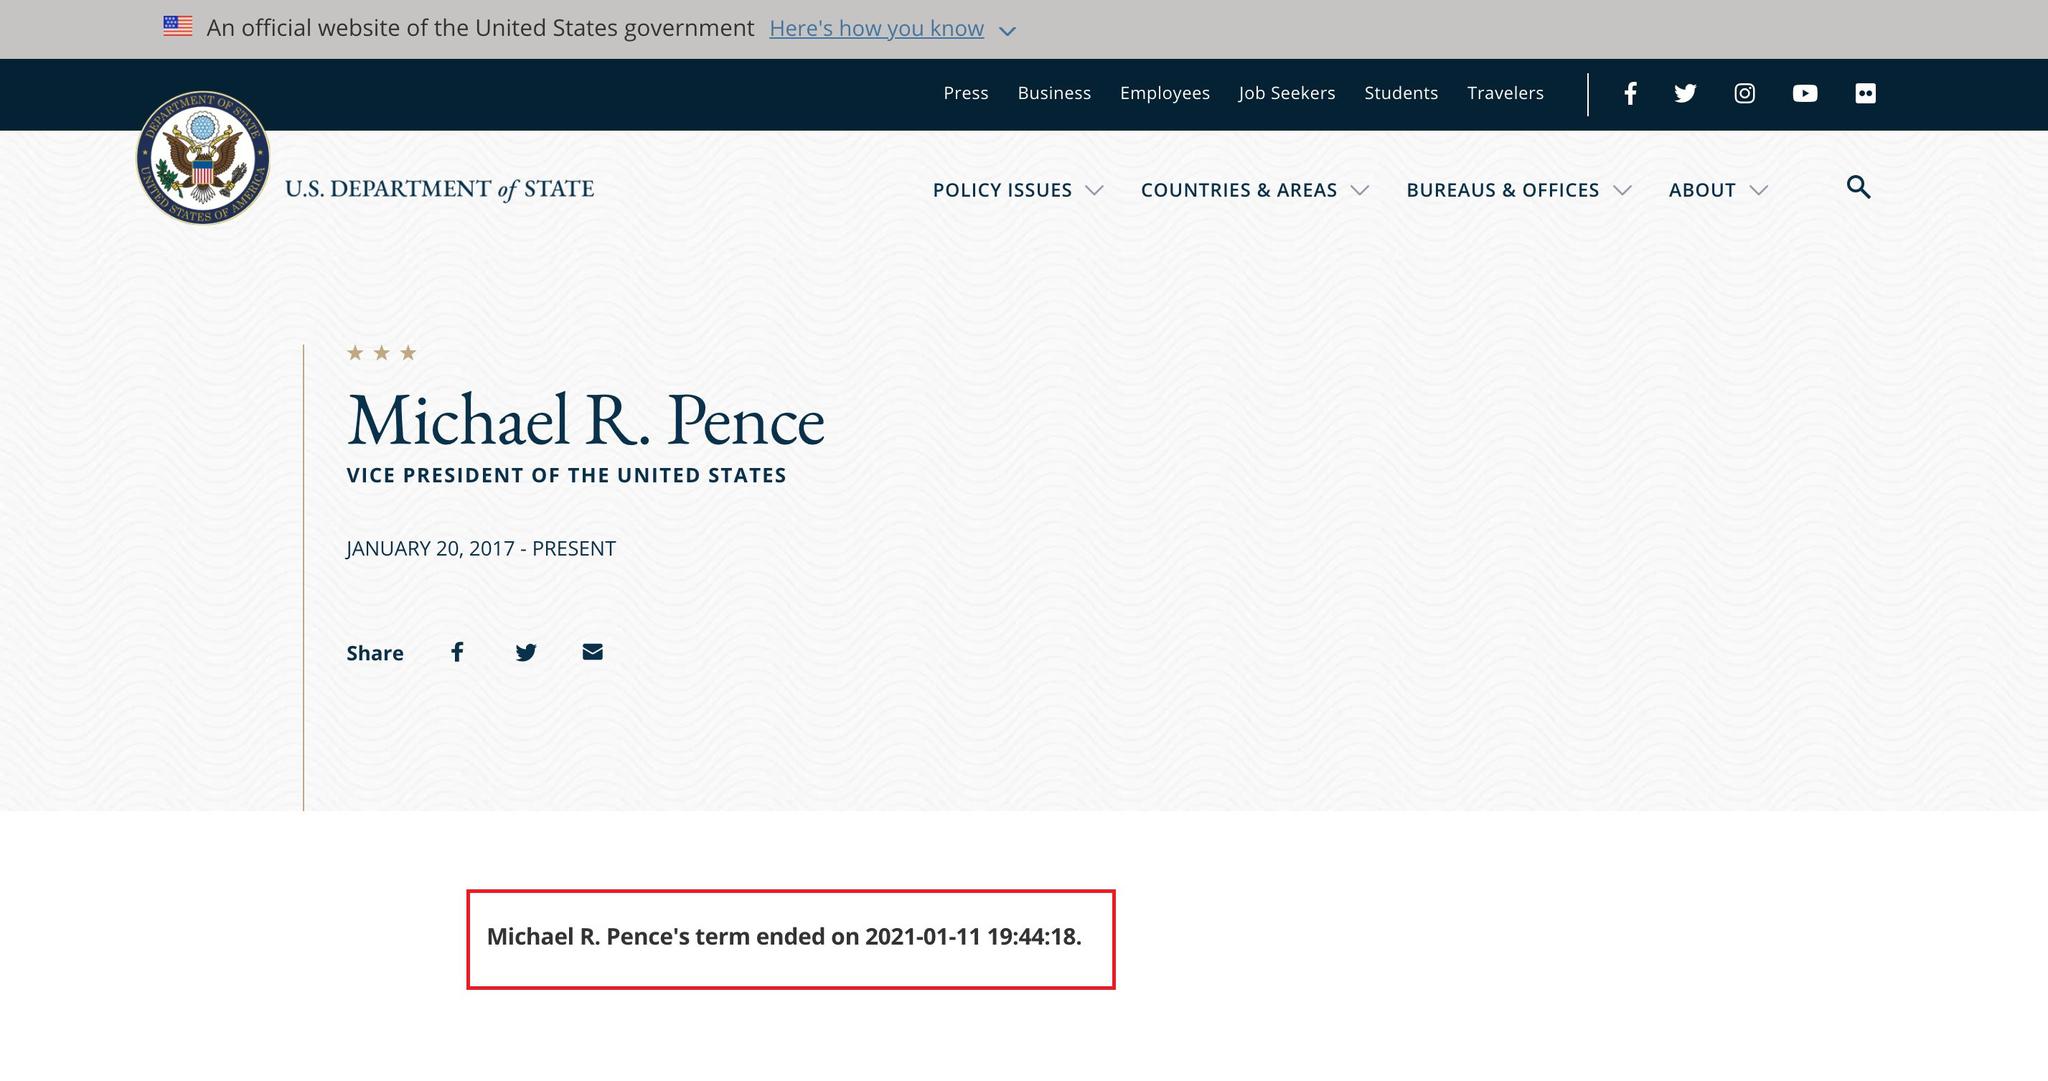The height and width of the screenshot is (1081, 2048).
Task: Click the Email share icon
Action: pyautogui.click(x=593, y=652)
